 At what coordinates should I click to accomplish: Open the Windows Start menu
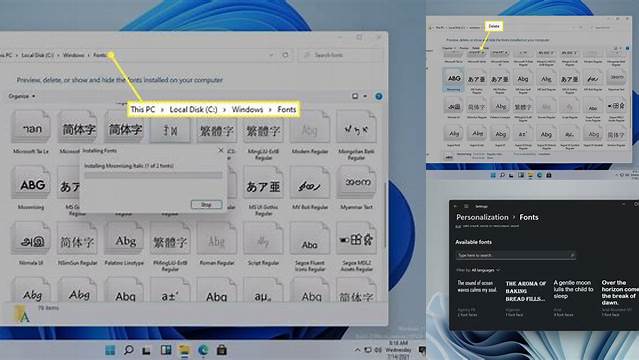(x=110, y=350)
